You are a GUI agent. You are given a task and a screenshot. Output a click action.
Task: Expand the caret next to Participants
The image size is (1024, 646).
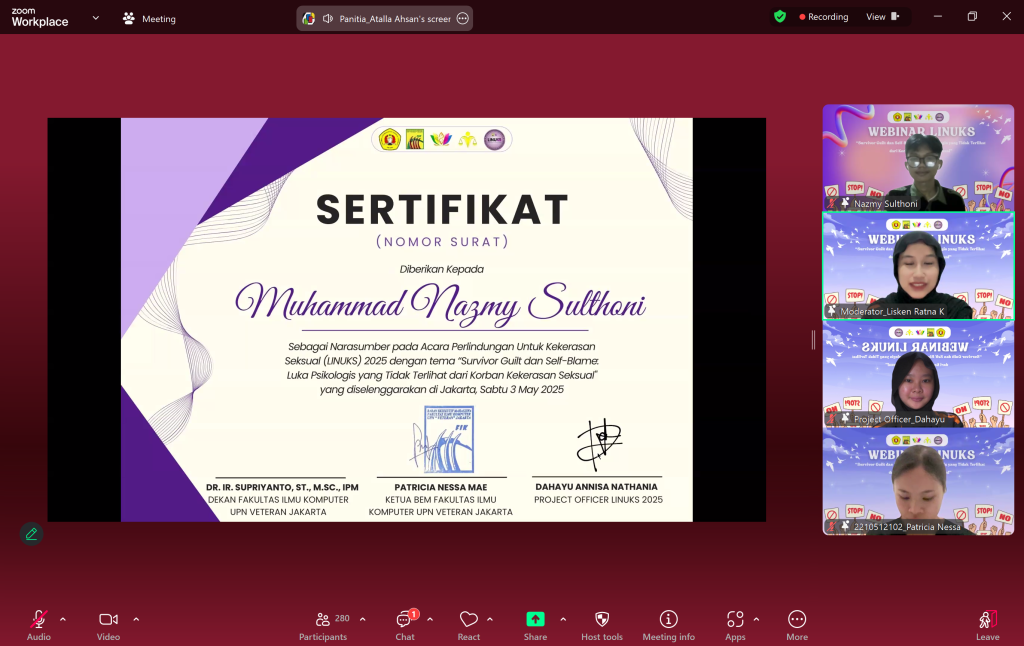pos(362,619)
